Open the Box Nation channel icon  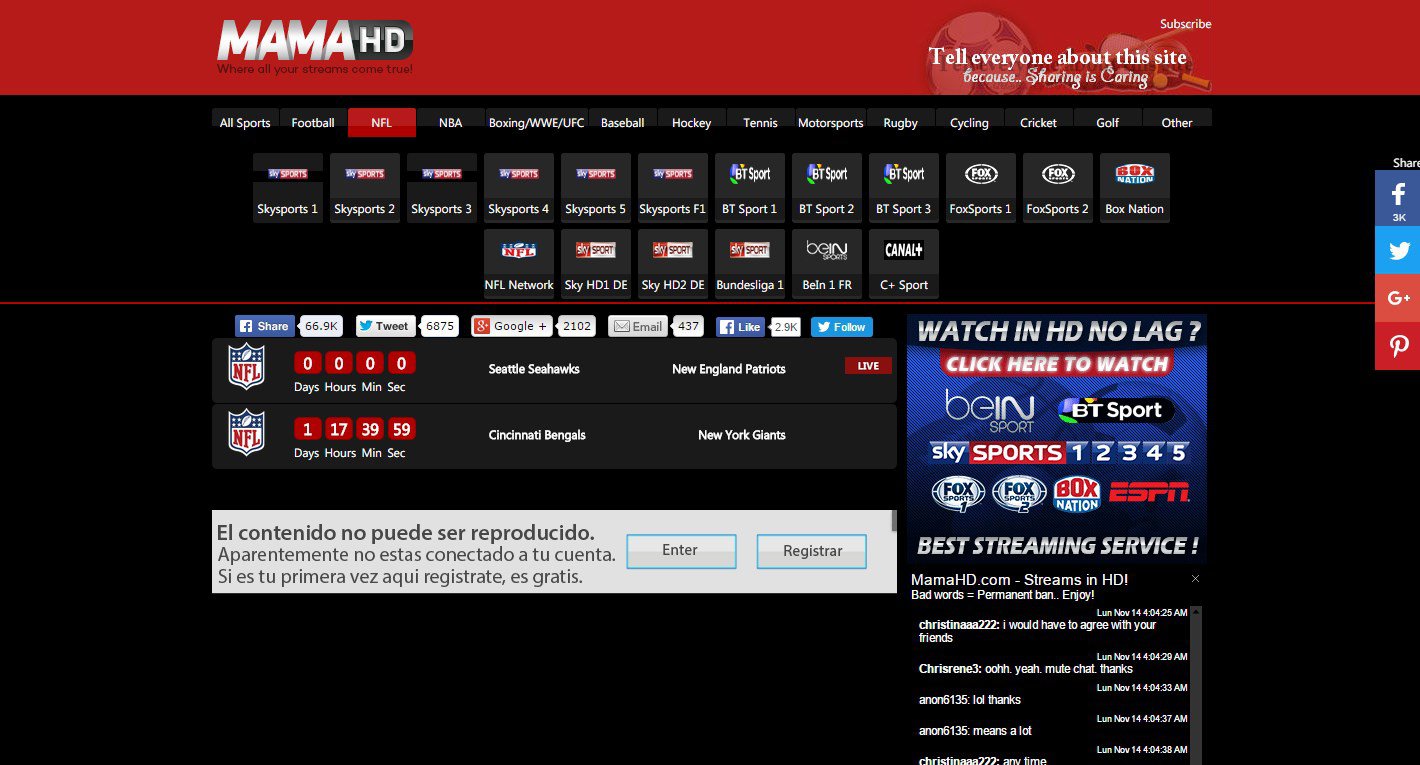(1135, 187)
